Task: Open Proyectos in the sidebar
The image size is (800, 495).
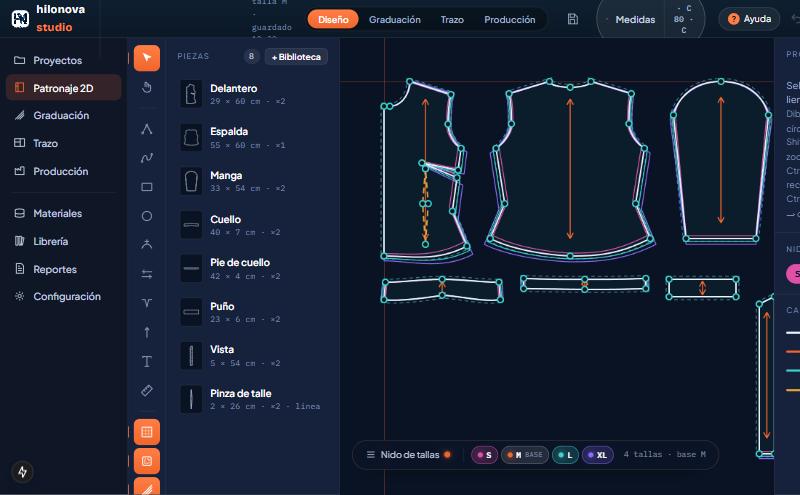Action: click(x=63, y=60)
